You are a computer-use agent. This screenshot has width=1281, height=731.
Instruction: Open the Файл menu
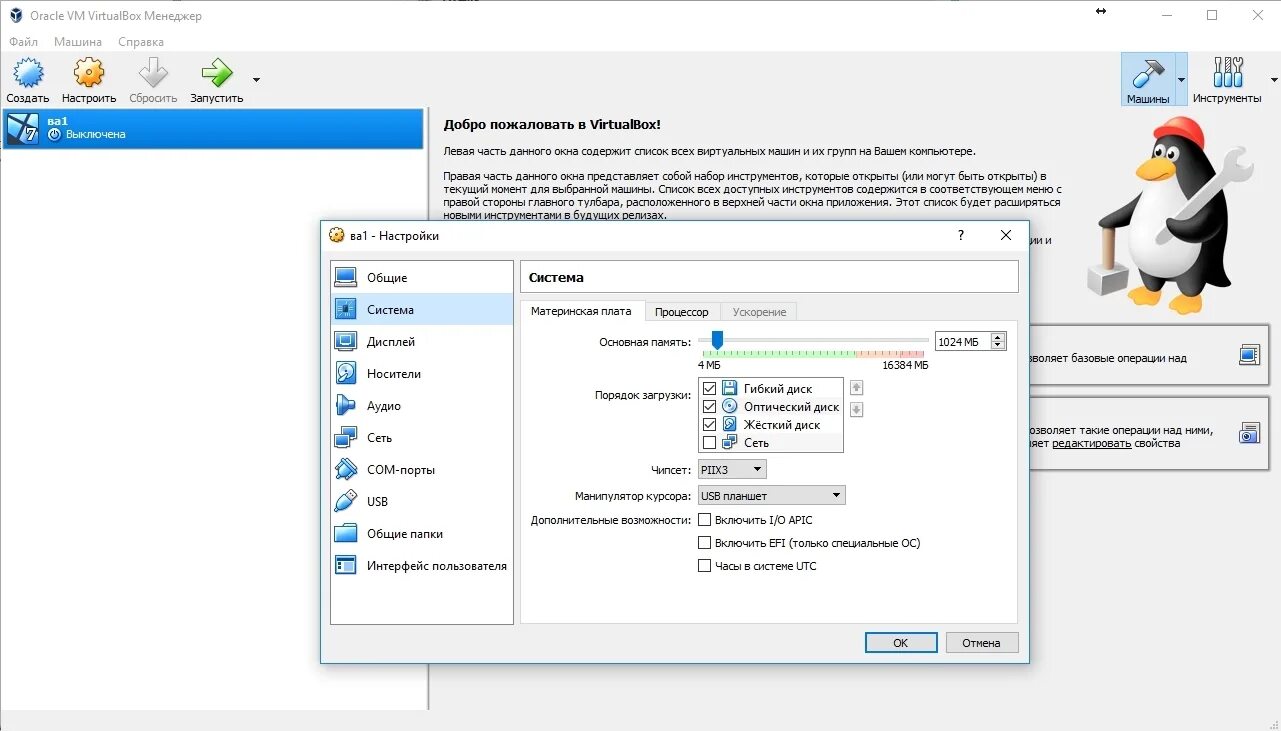(x=23, y=42)
